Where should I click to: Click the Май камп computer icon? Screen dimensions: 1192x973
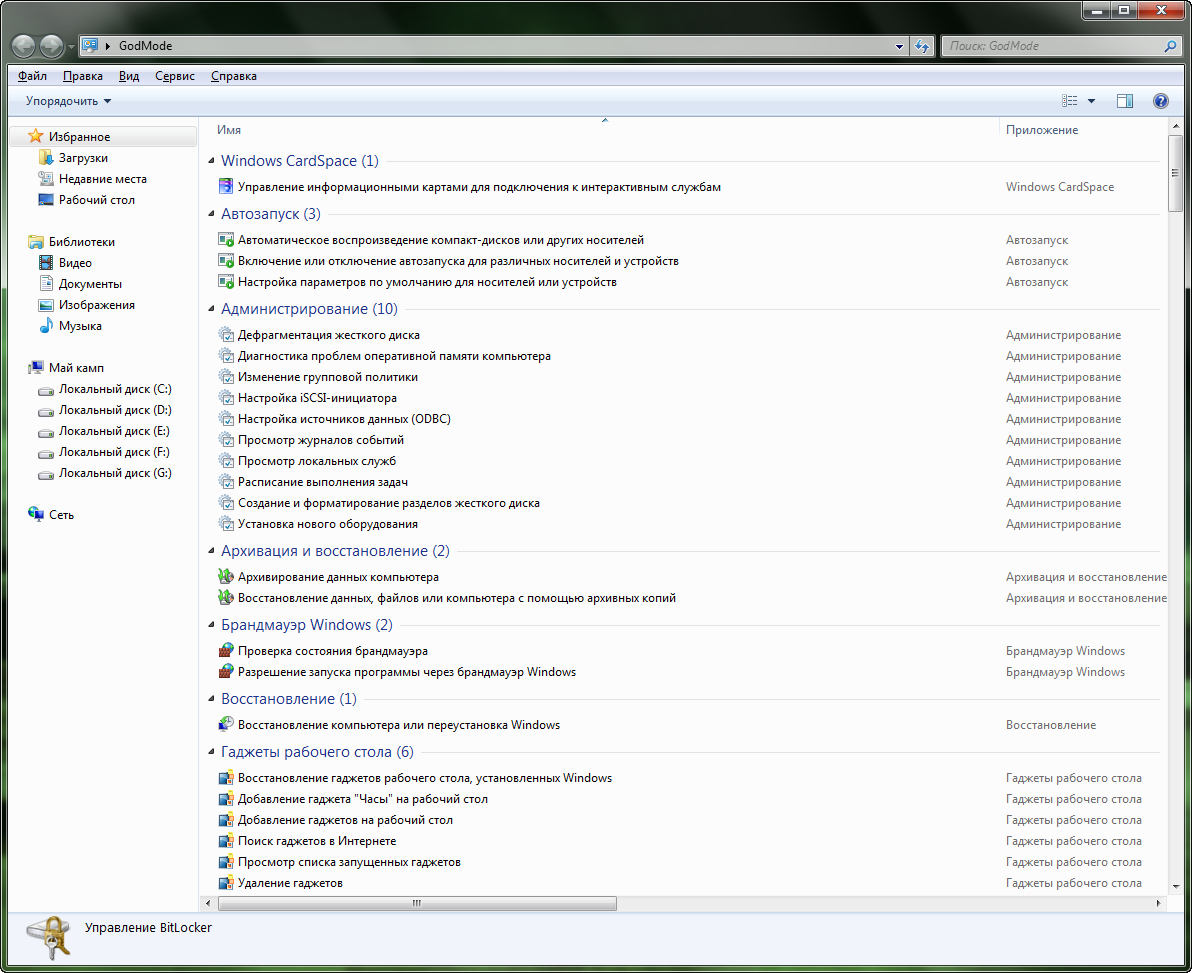[x=36, y=368]
